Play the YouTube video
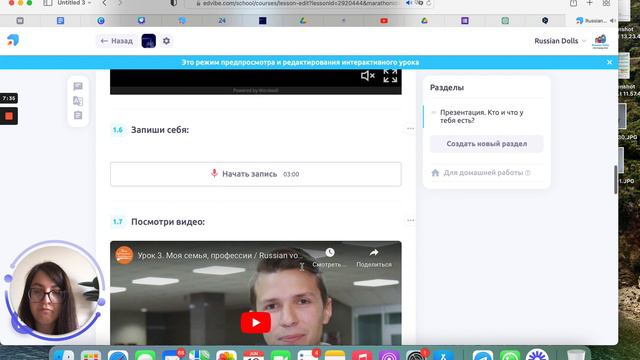This screenshot has height=360, width=640. tap(256, 322)
